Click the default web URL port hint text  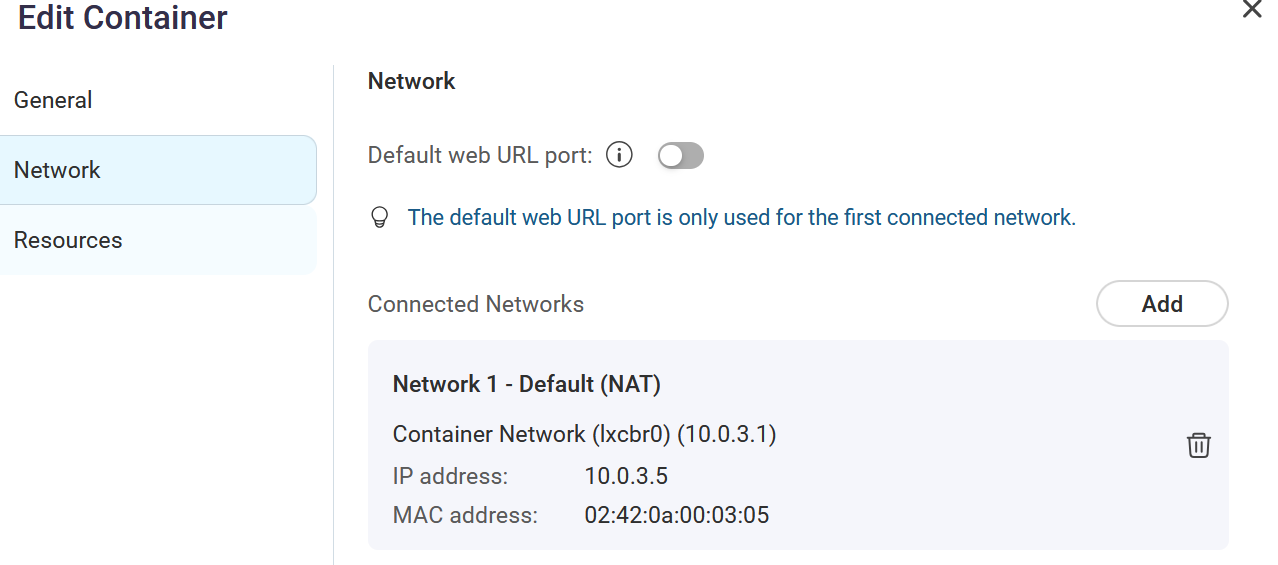click(741, 218)
